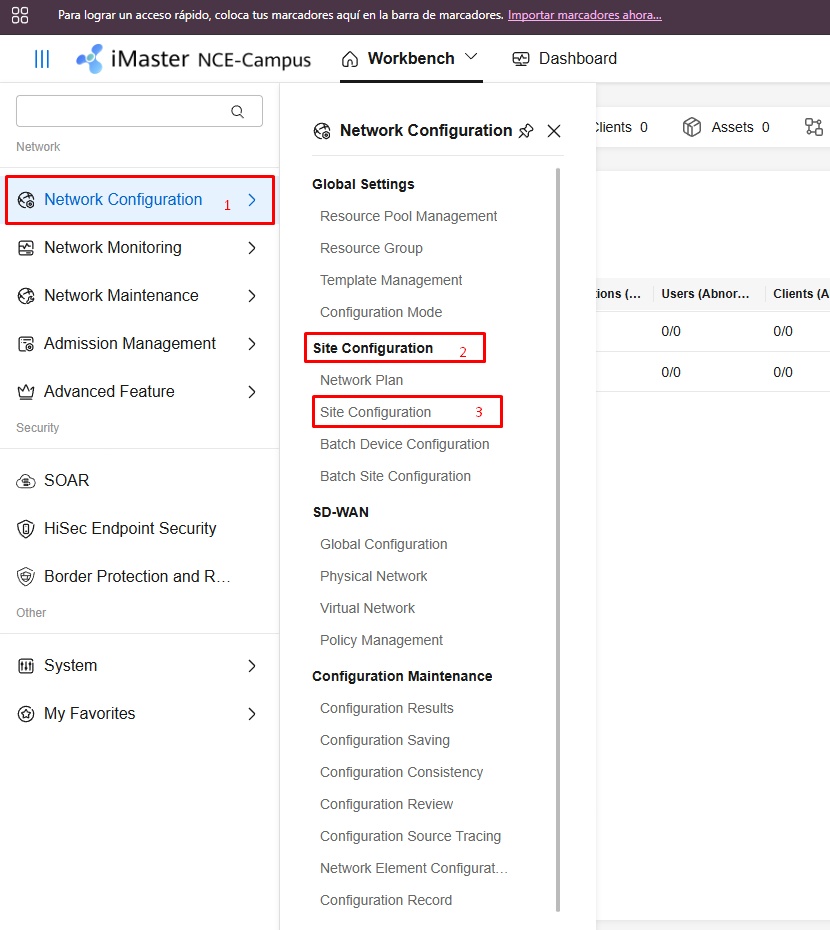Click the Dashboard monitor icon

point(521,59)
